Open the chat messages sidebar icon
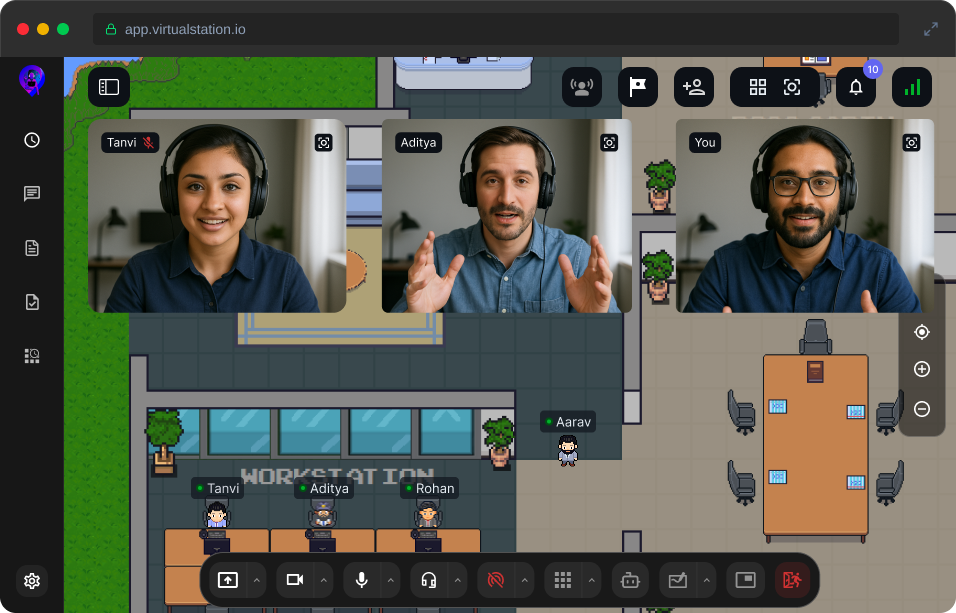 click(x=32, y=194)
